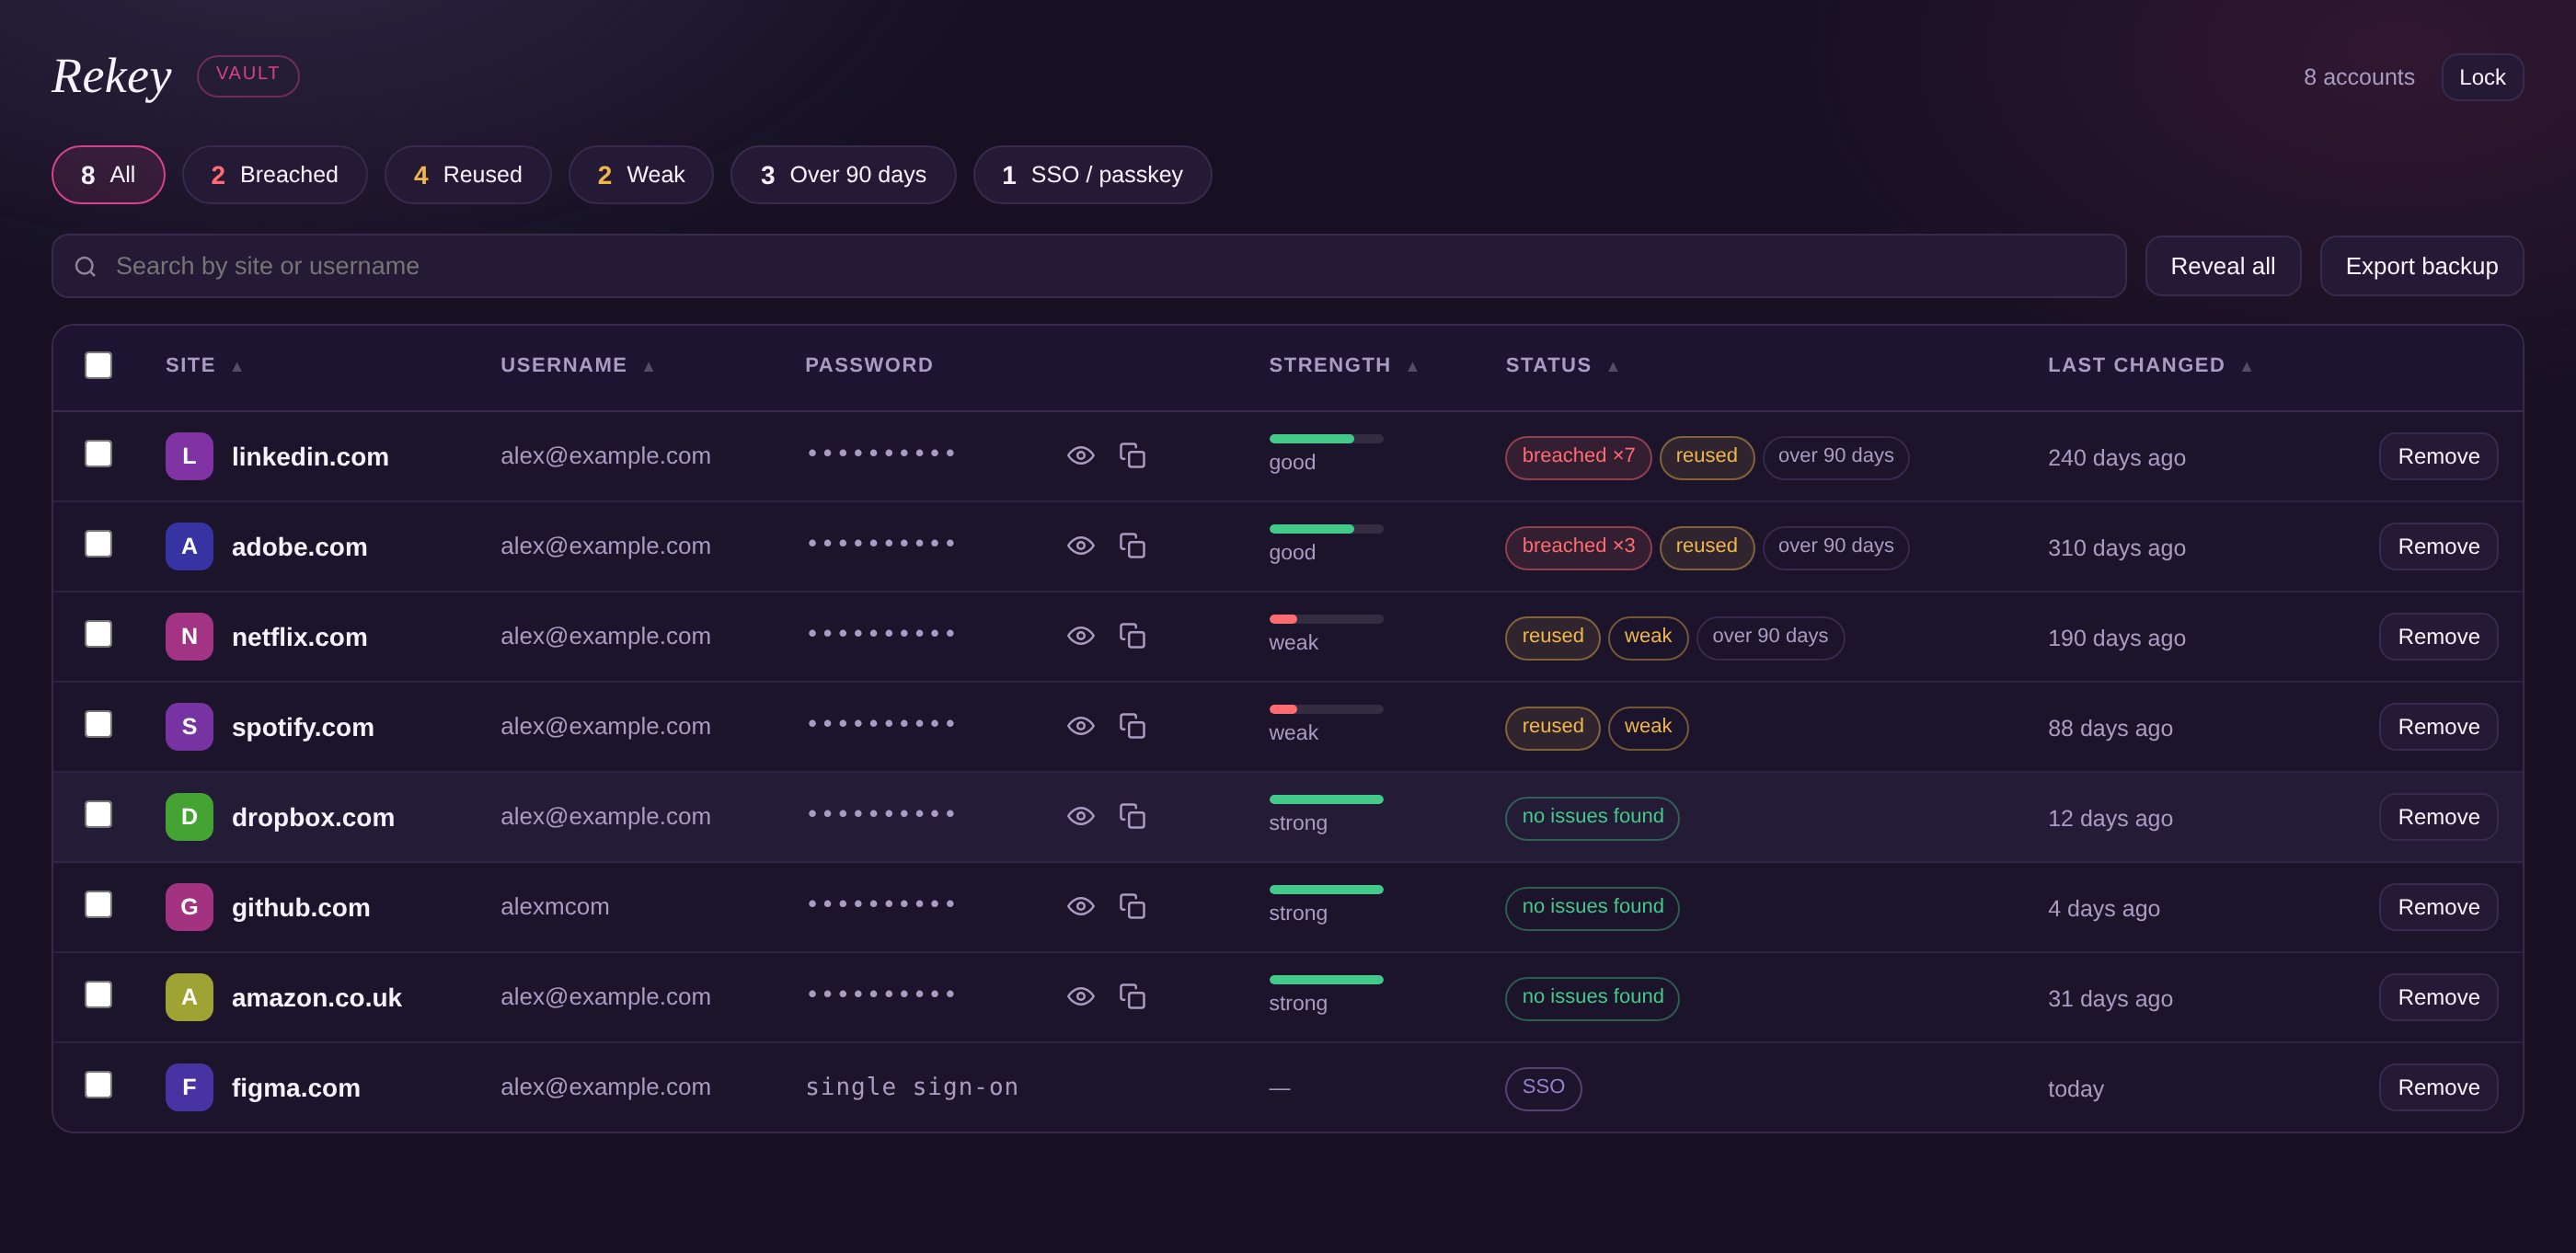Click the spotify.com S site avatar

(x=189, y=726)
